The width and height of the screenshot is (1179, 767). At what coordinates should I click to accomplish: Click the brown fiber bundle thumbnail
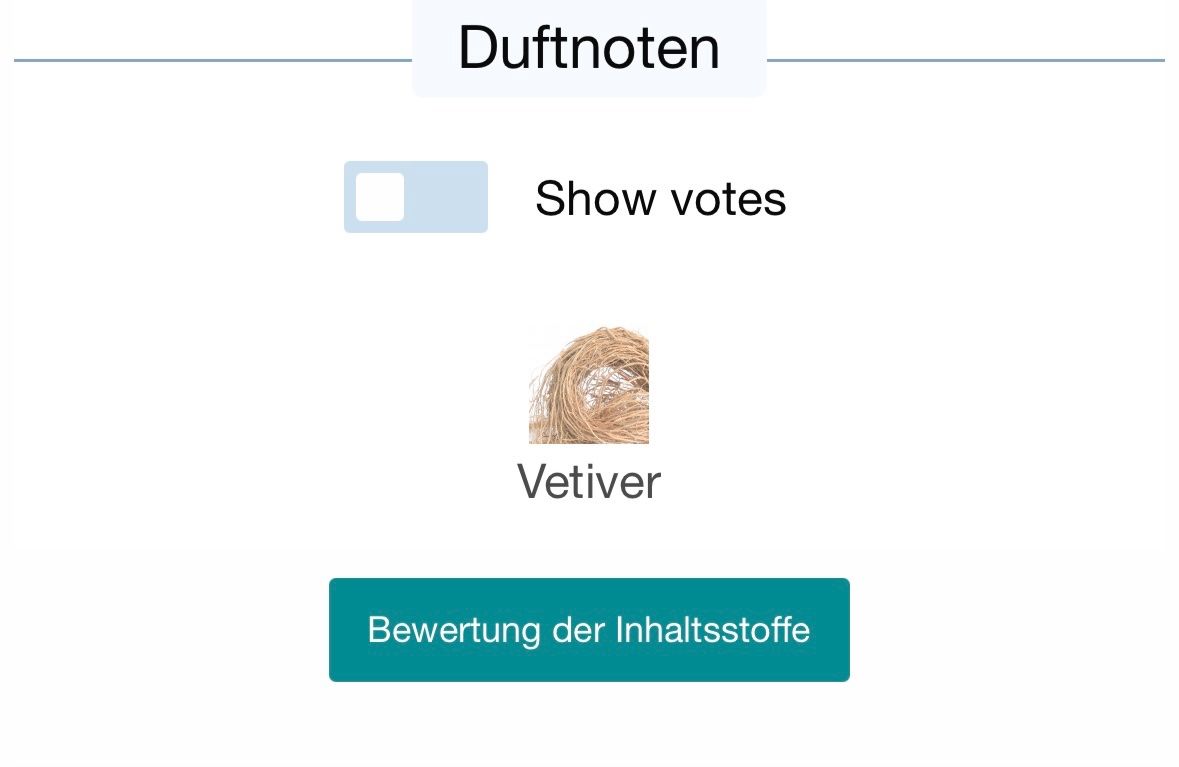coord(589,385)
